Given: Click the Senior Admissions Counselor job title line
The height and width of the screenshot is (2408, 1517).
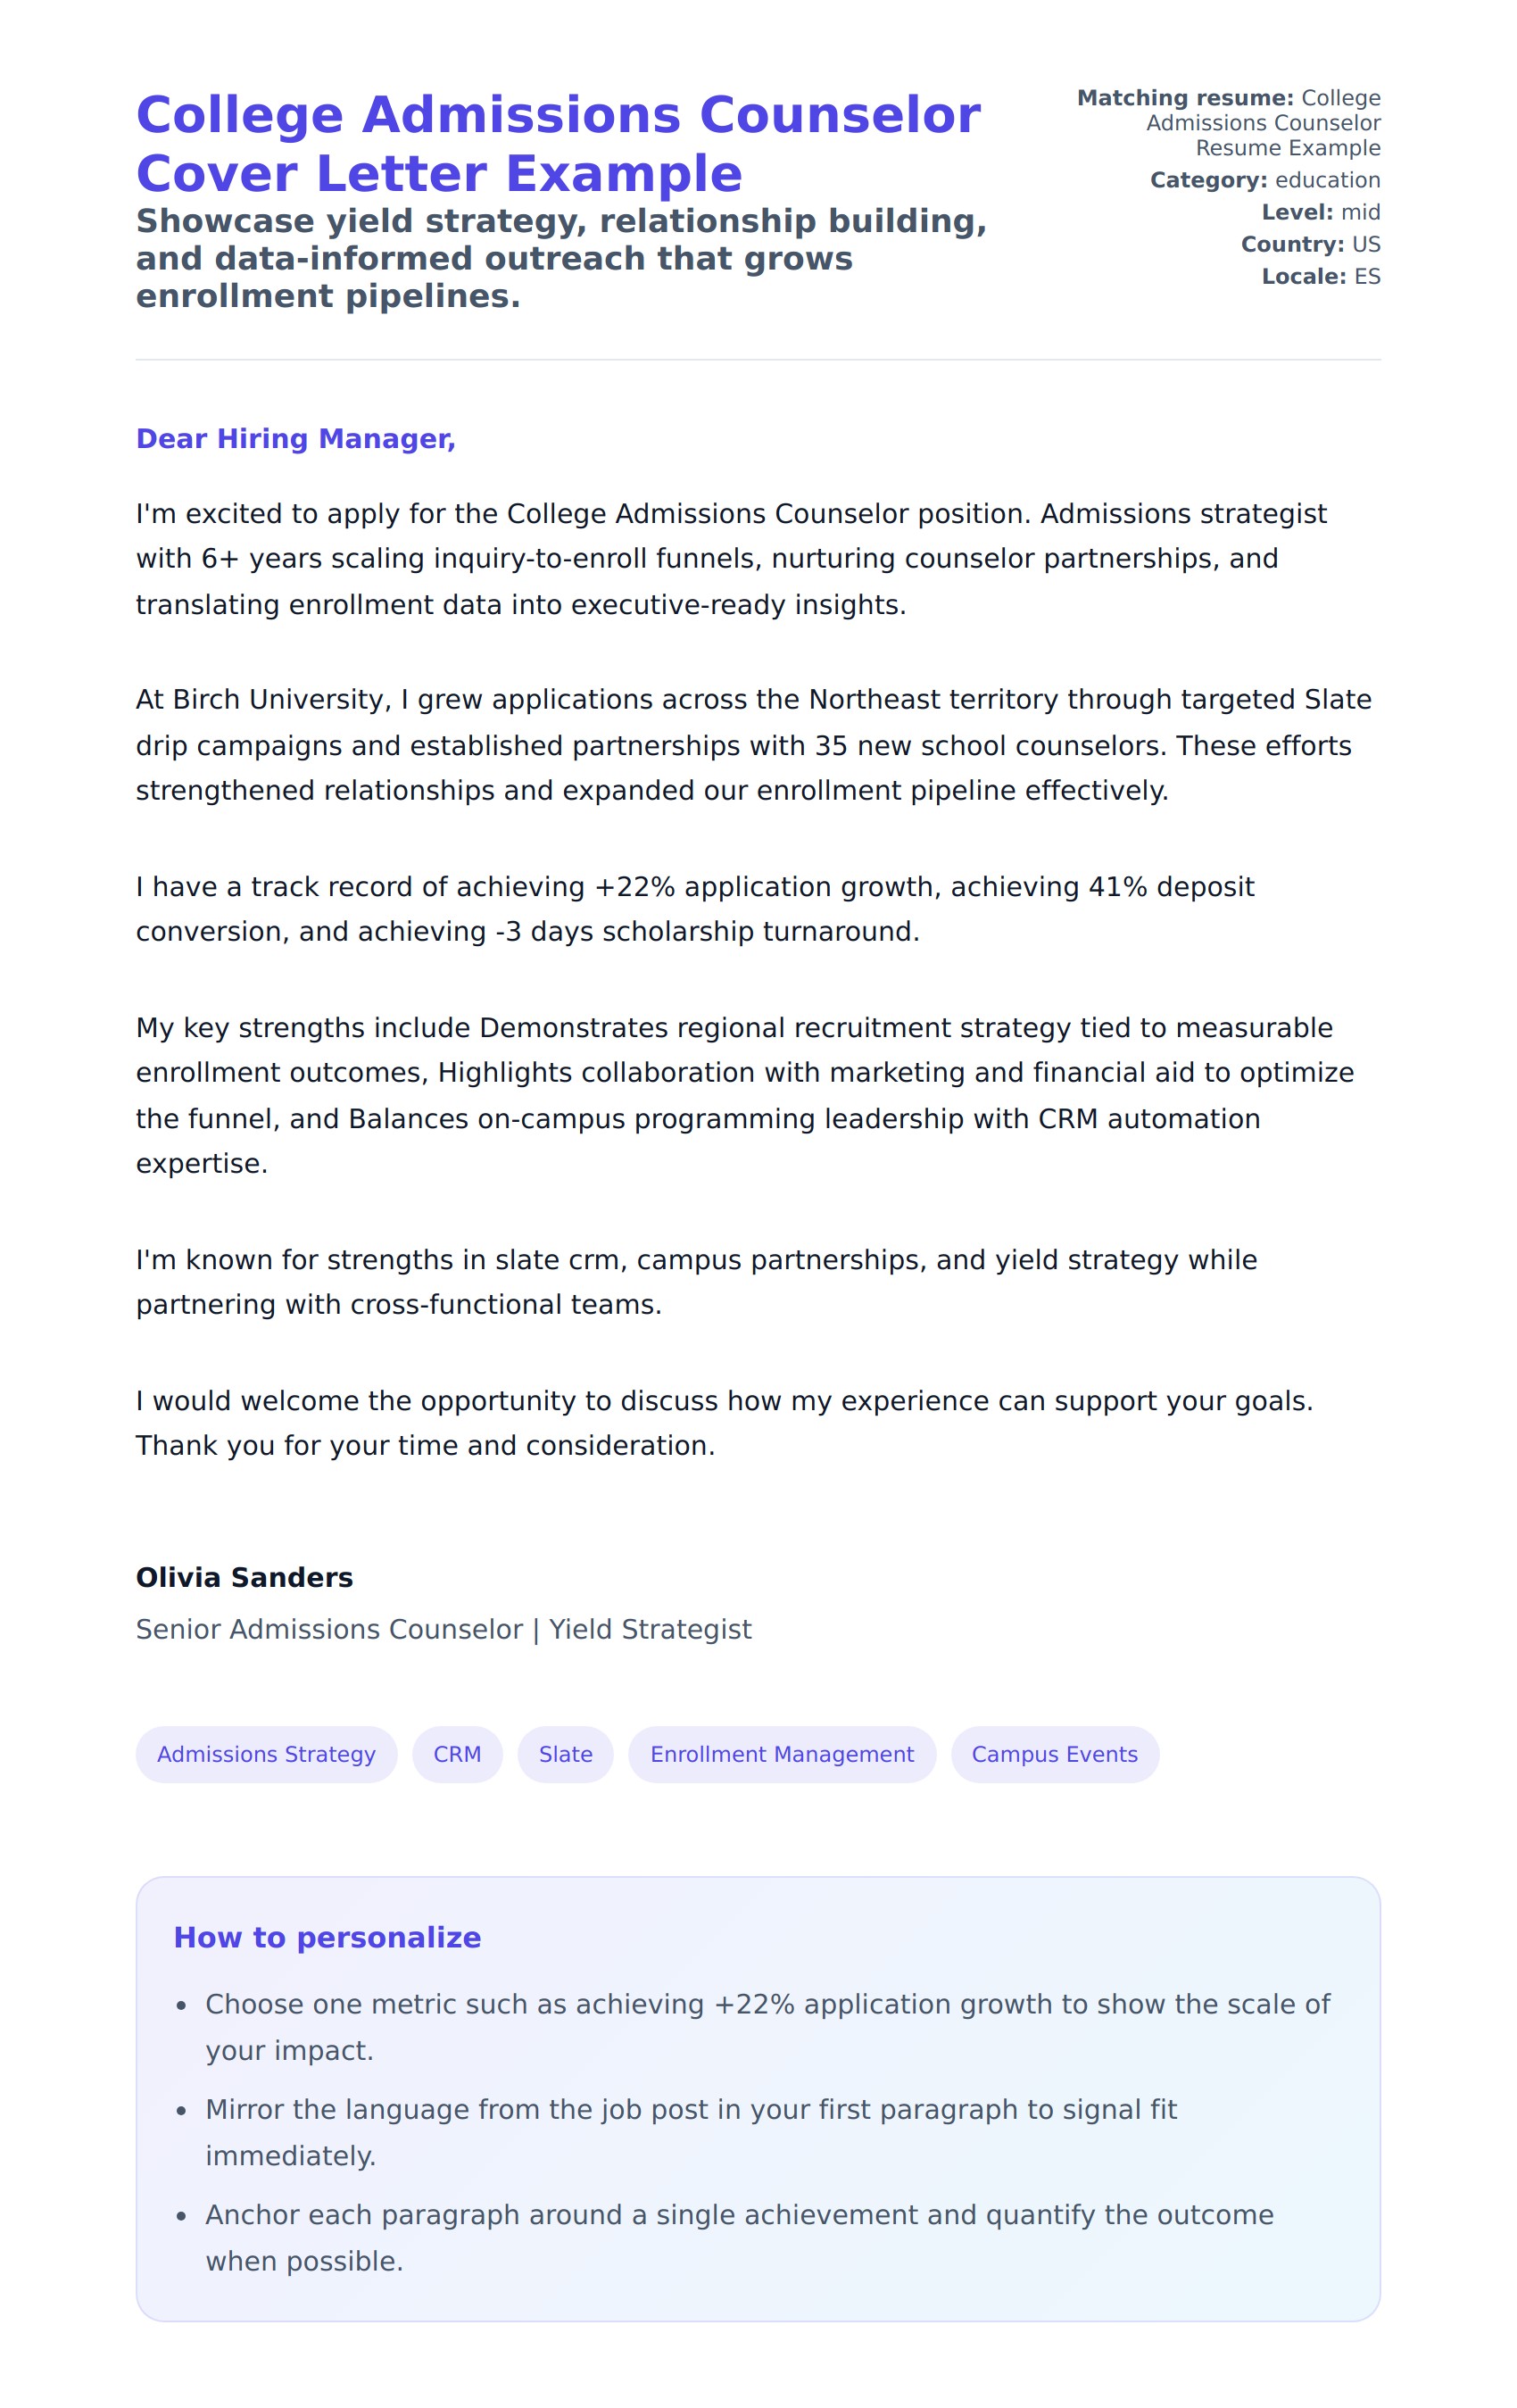Looking at the screenshot, I should coord(443,1629).
